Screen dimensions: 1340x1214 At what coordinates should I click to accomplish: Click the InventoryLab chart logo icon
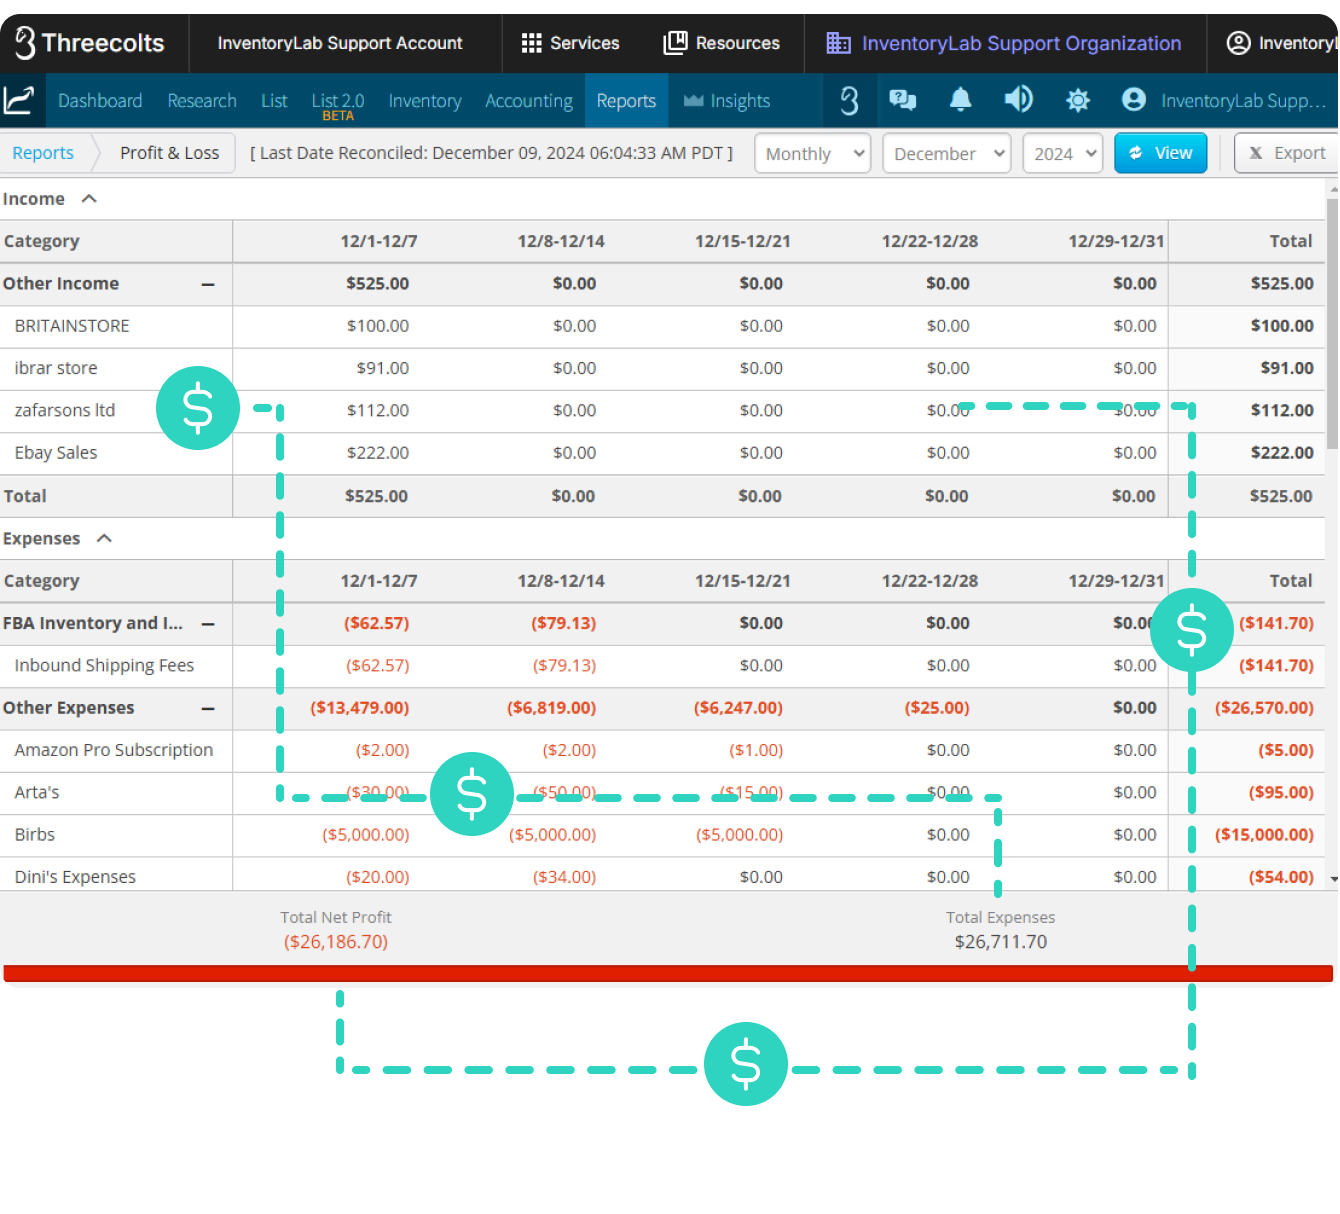19,100
